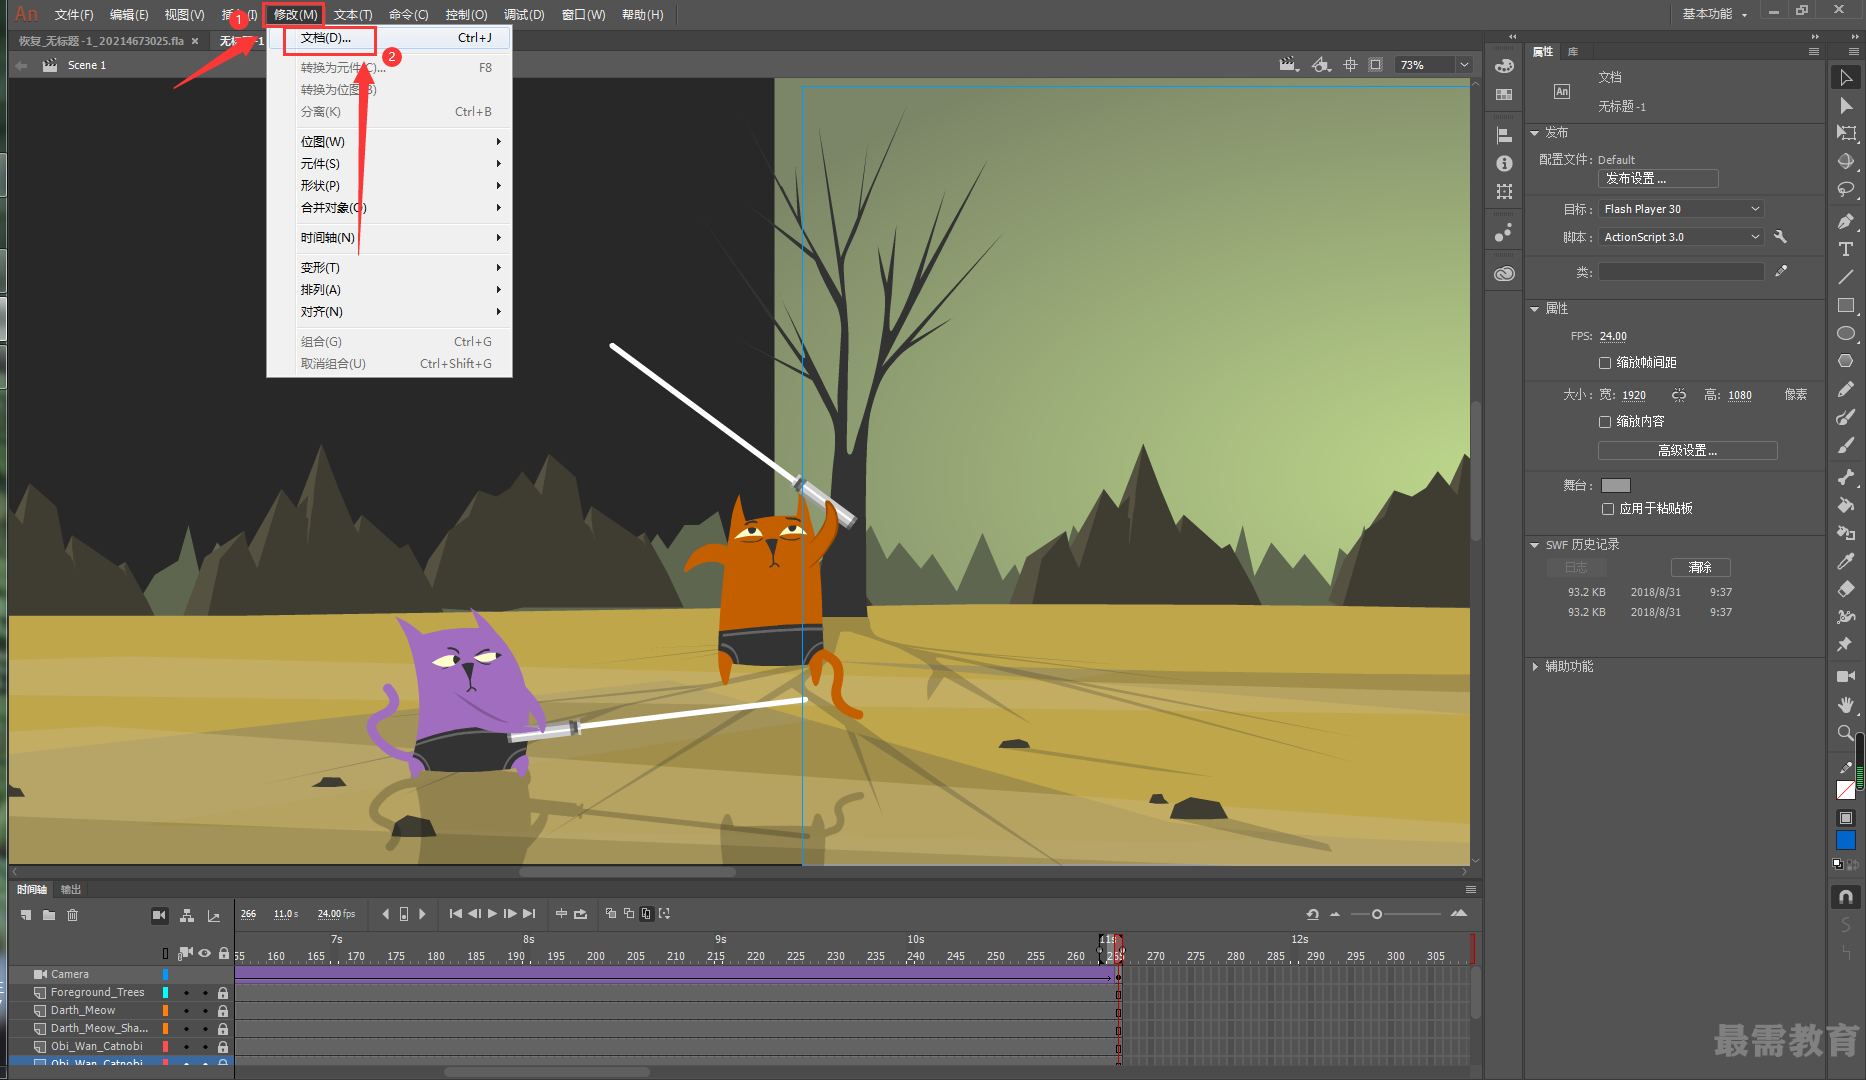The width and height of the screenshot is (1866, 1080).
Task: Open the 文件(F) menu
Action: tap(74, 15)
